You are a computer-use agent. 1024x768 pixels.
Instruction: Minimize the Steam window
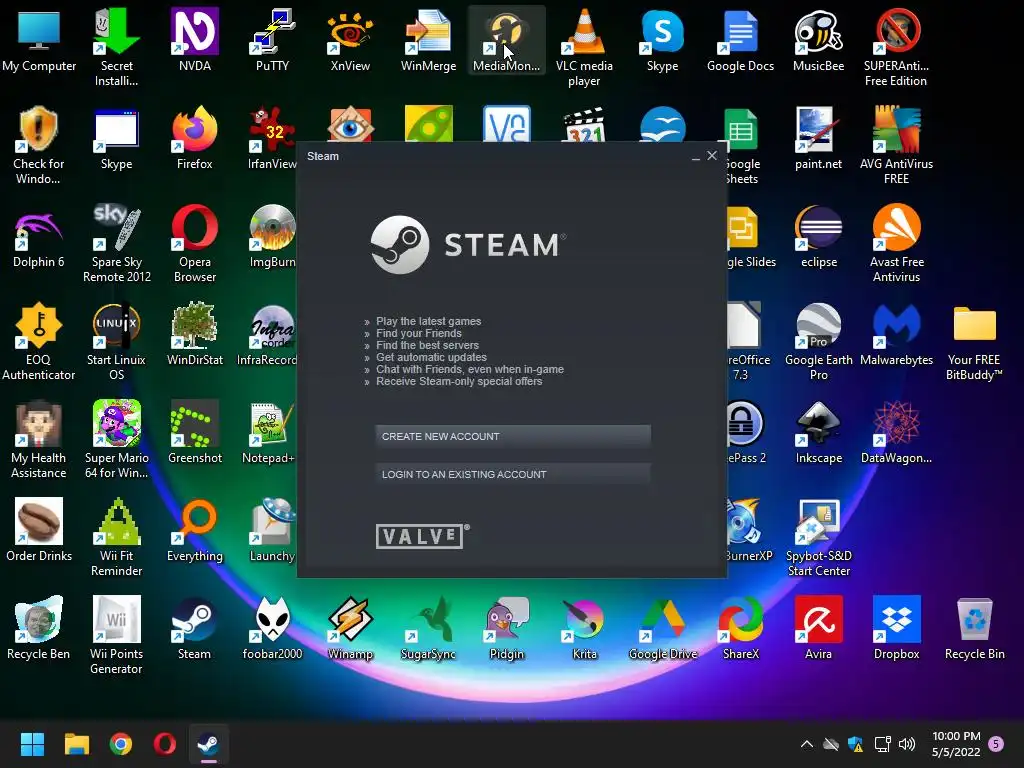pyautogui.click(x=696, y=157)
